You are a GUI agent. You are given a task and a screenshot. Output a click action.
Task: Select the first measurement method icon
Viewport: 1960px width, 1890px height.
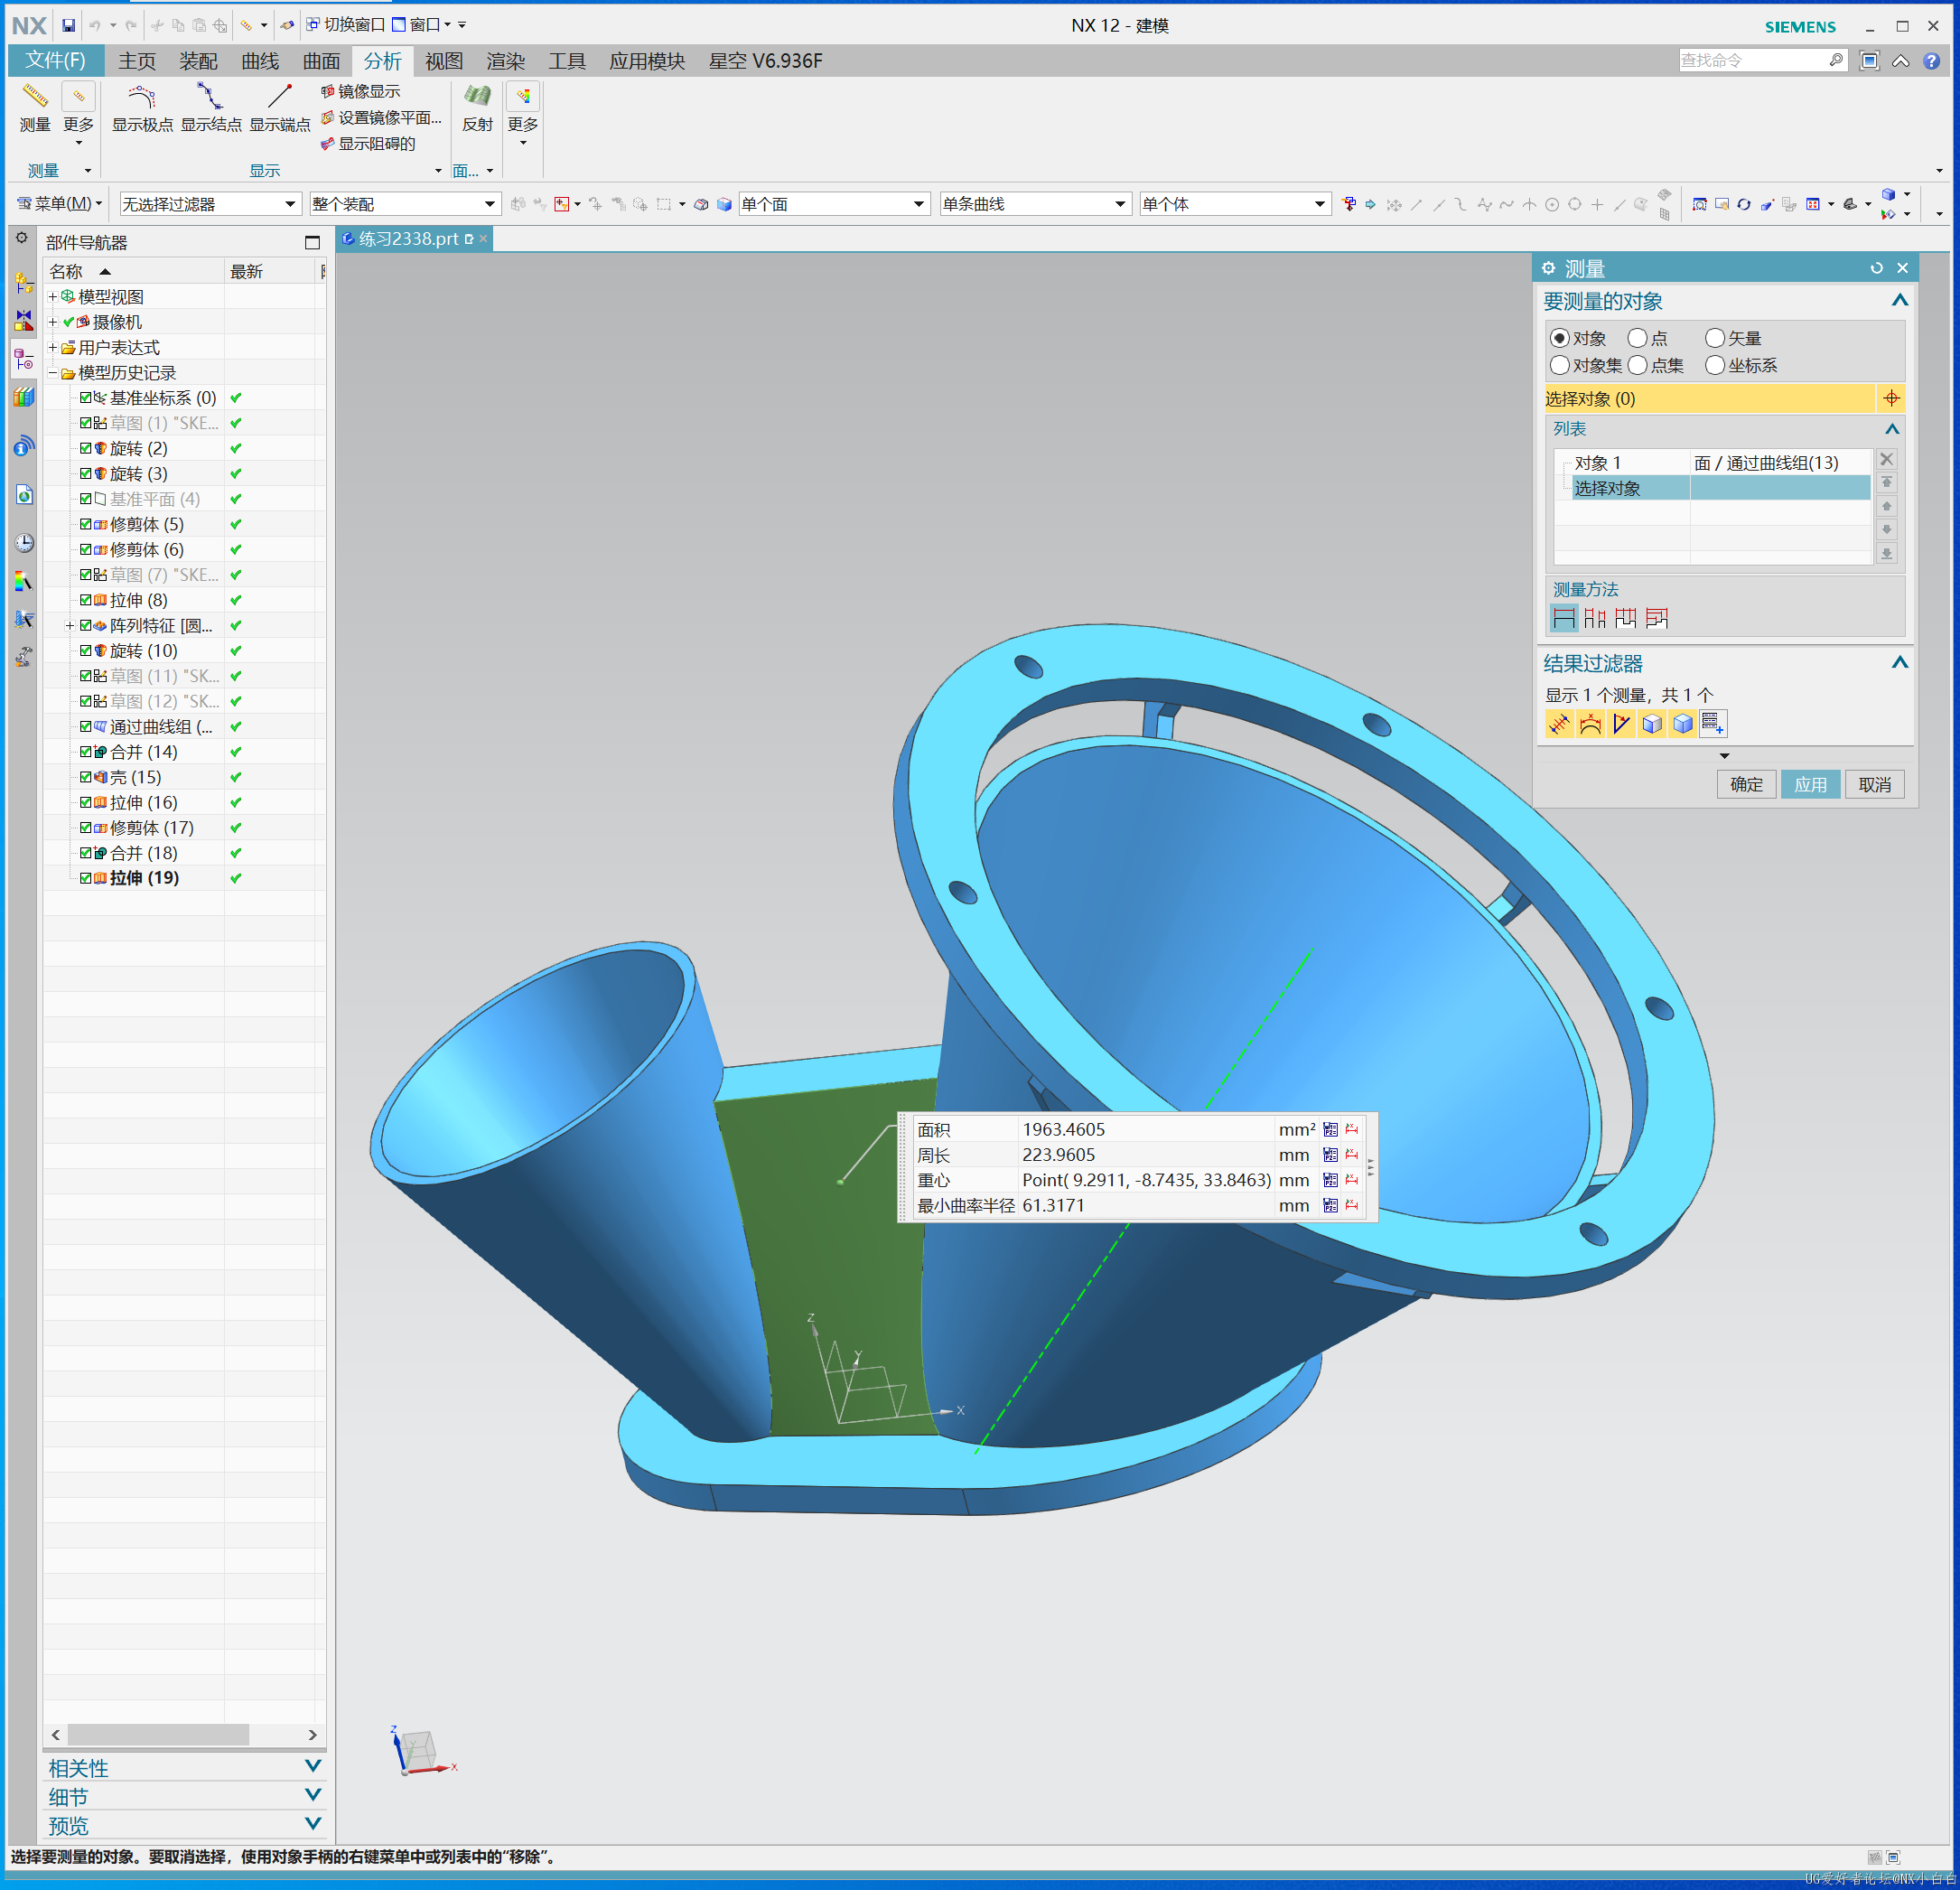coord(1564,618)
